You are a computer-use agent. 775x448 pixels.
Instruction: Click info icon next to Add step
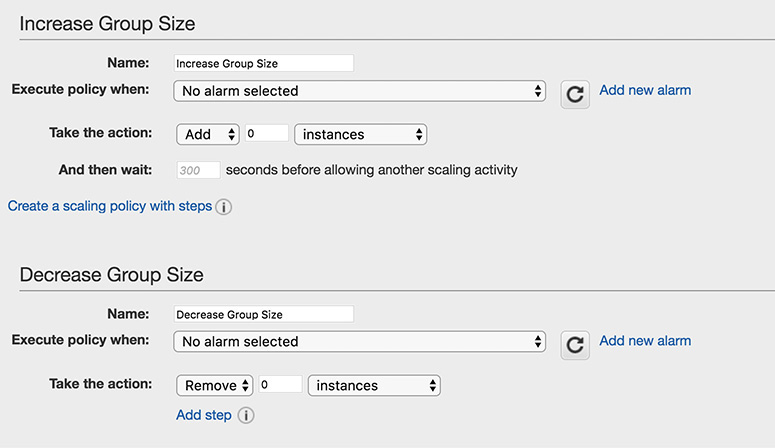246,415
